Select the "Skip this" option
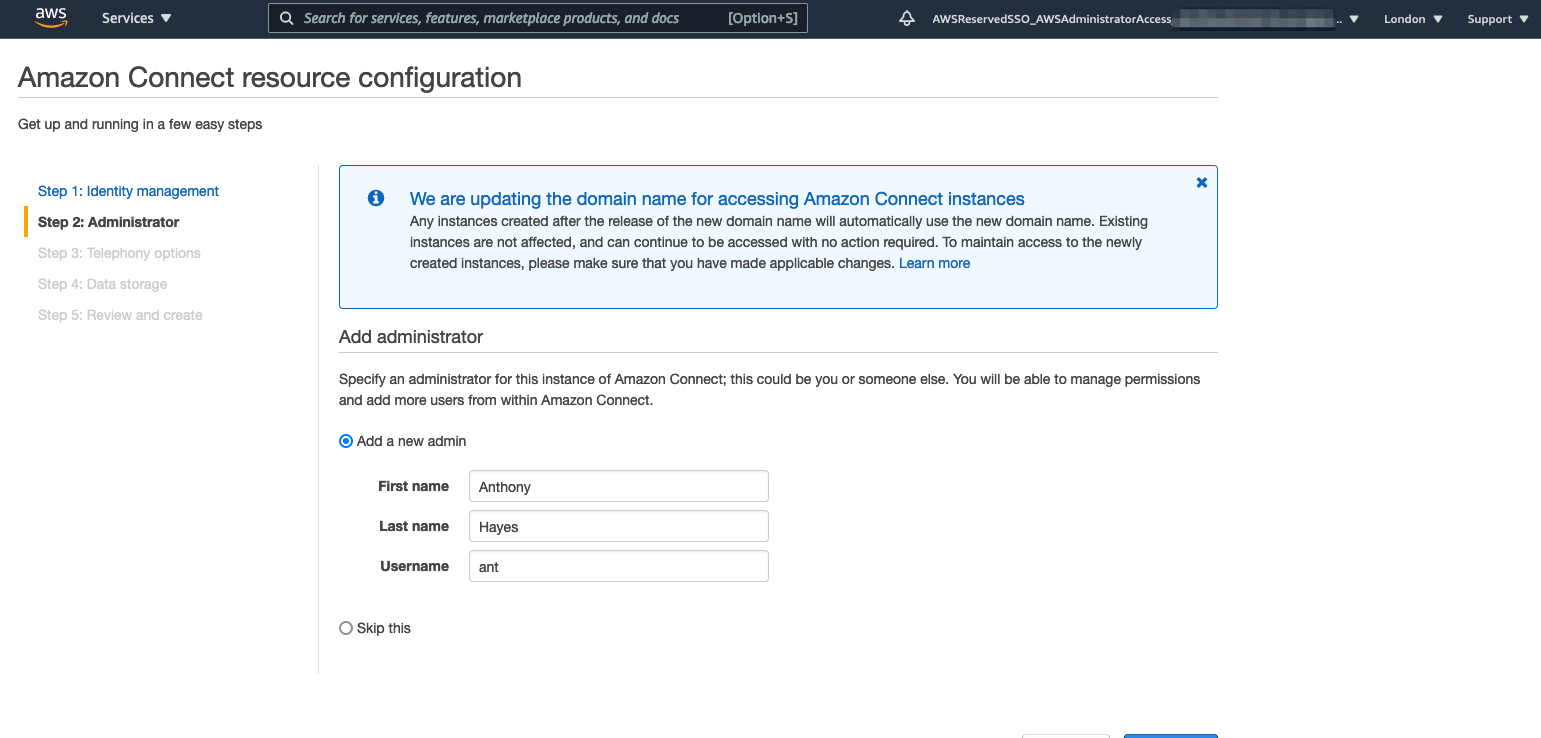 click(345, 627)
